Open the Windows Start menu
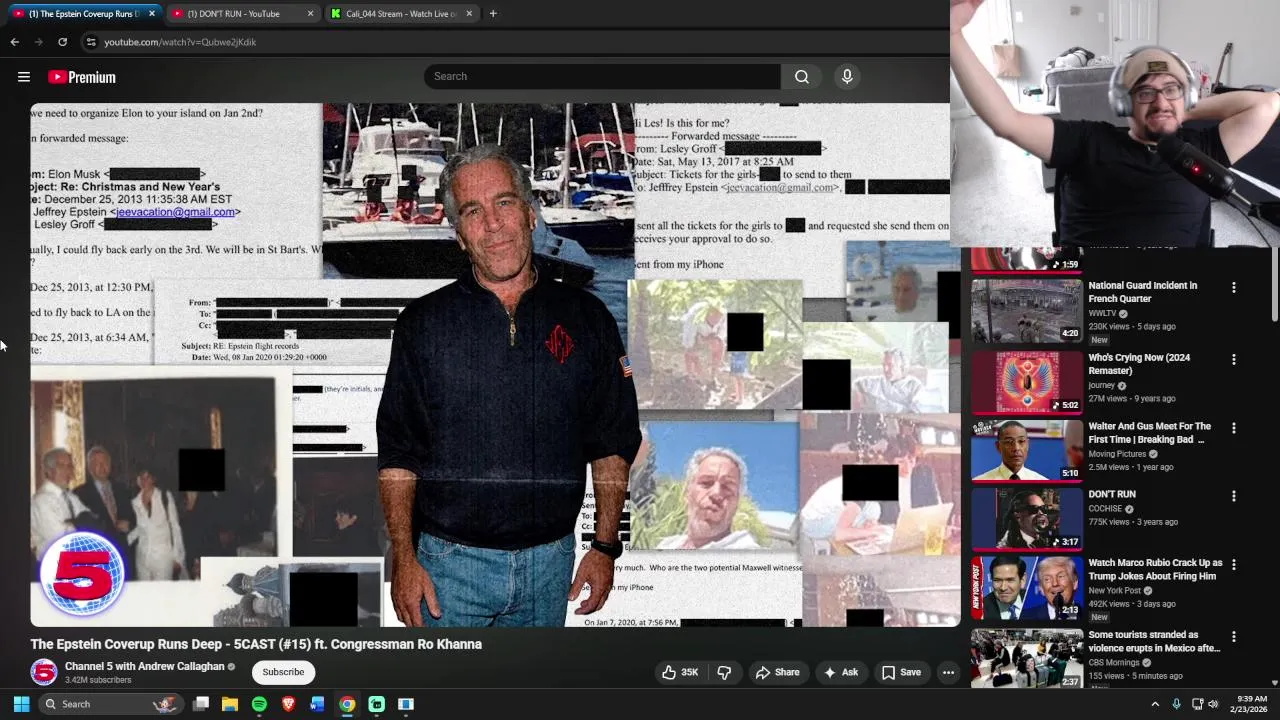 (x=21, y=704)
